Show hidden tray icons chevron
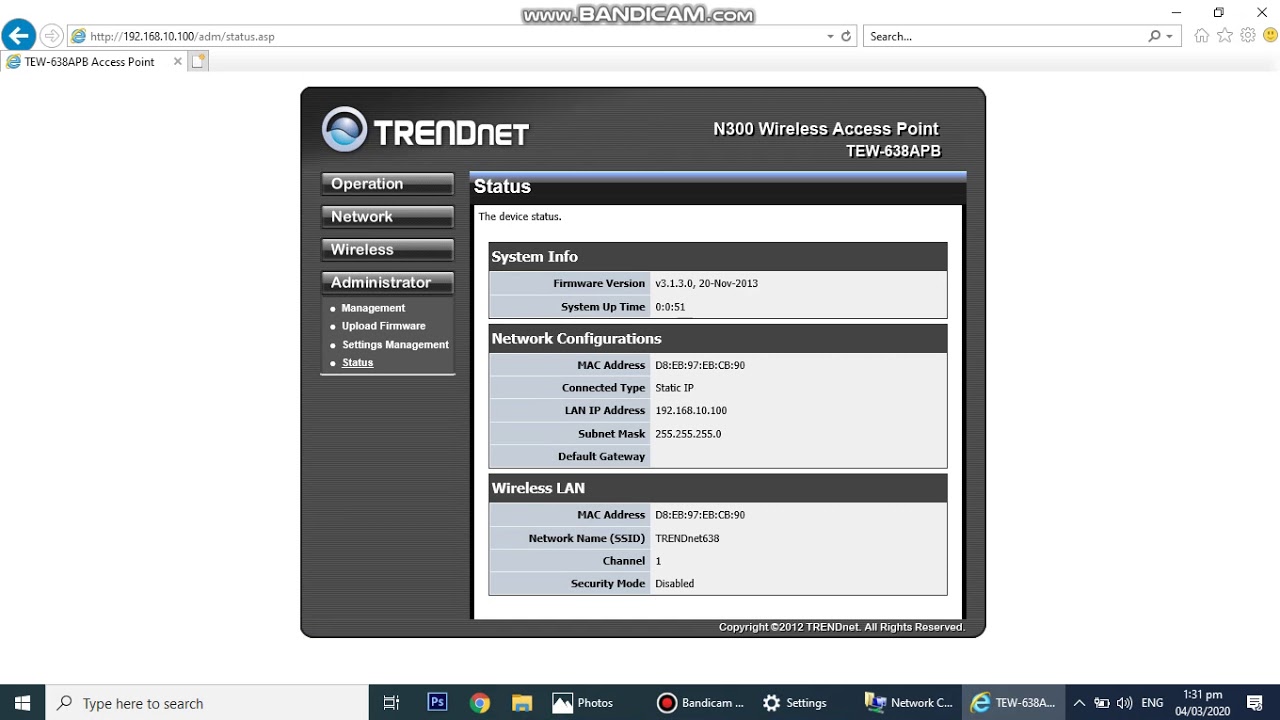The width and height of the screenshot is (1280, 720). [1079, 703]
